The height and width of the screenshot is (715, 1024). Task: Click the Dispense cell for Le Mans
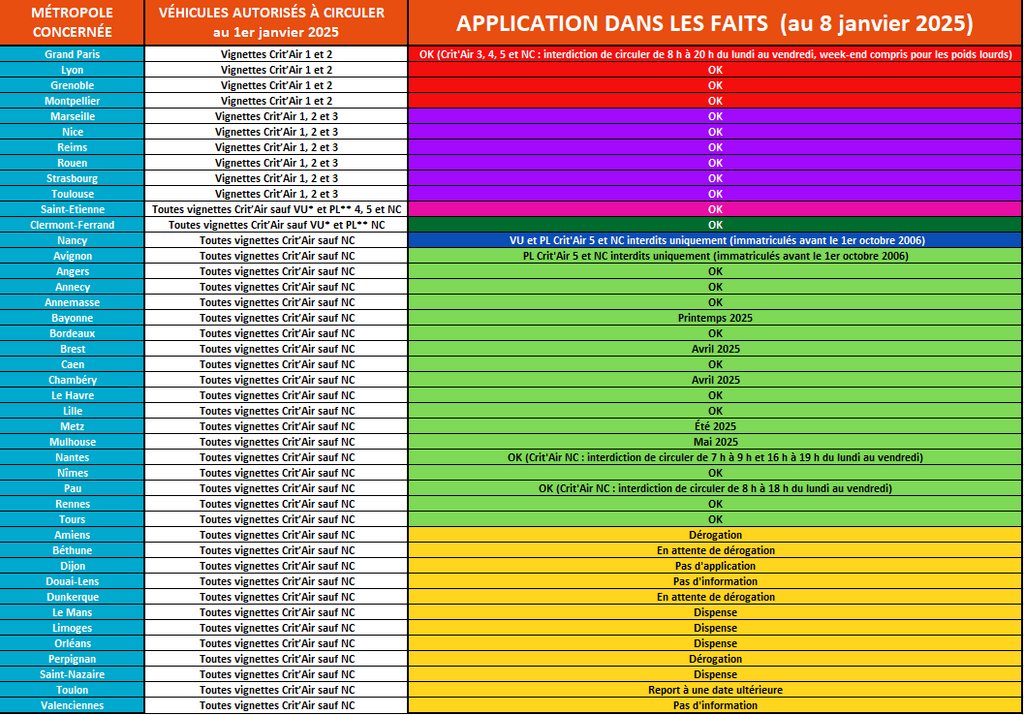click(715, 612)
